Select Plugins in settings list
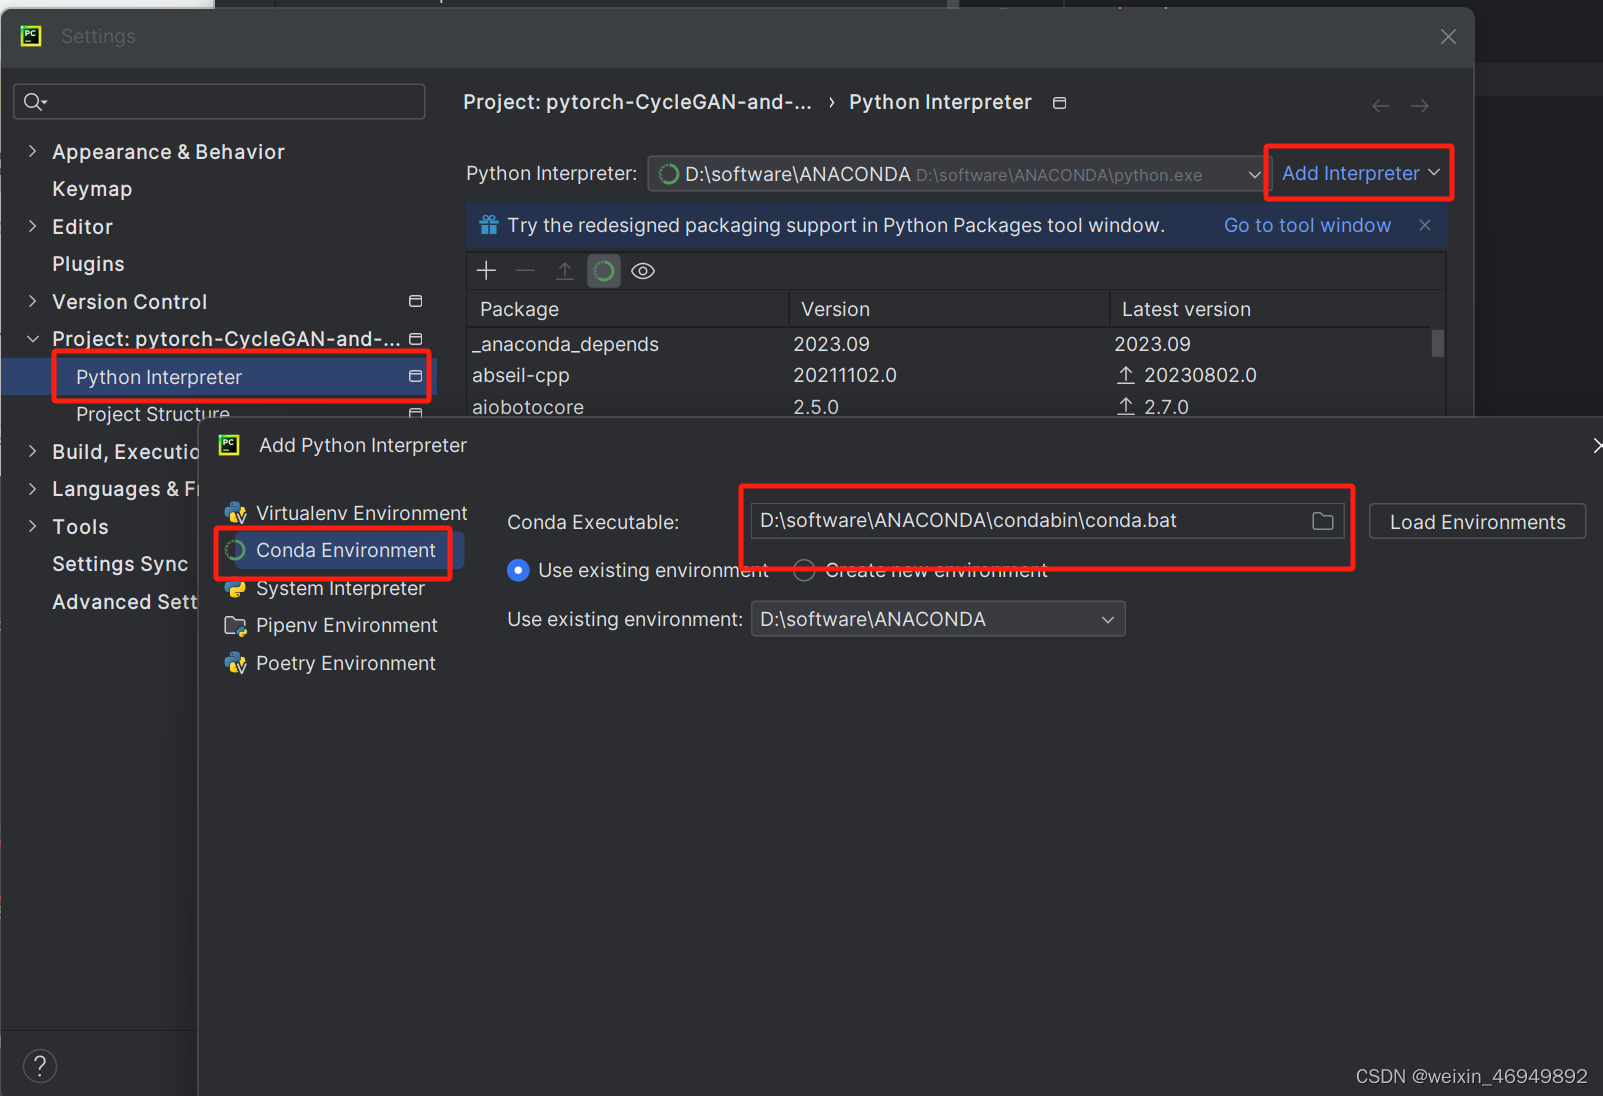Viewport: 1603px width, 1096px height. 88,264
